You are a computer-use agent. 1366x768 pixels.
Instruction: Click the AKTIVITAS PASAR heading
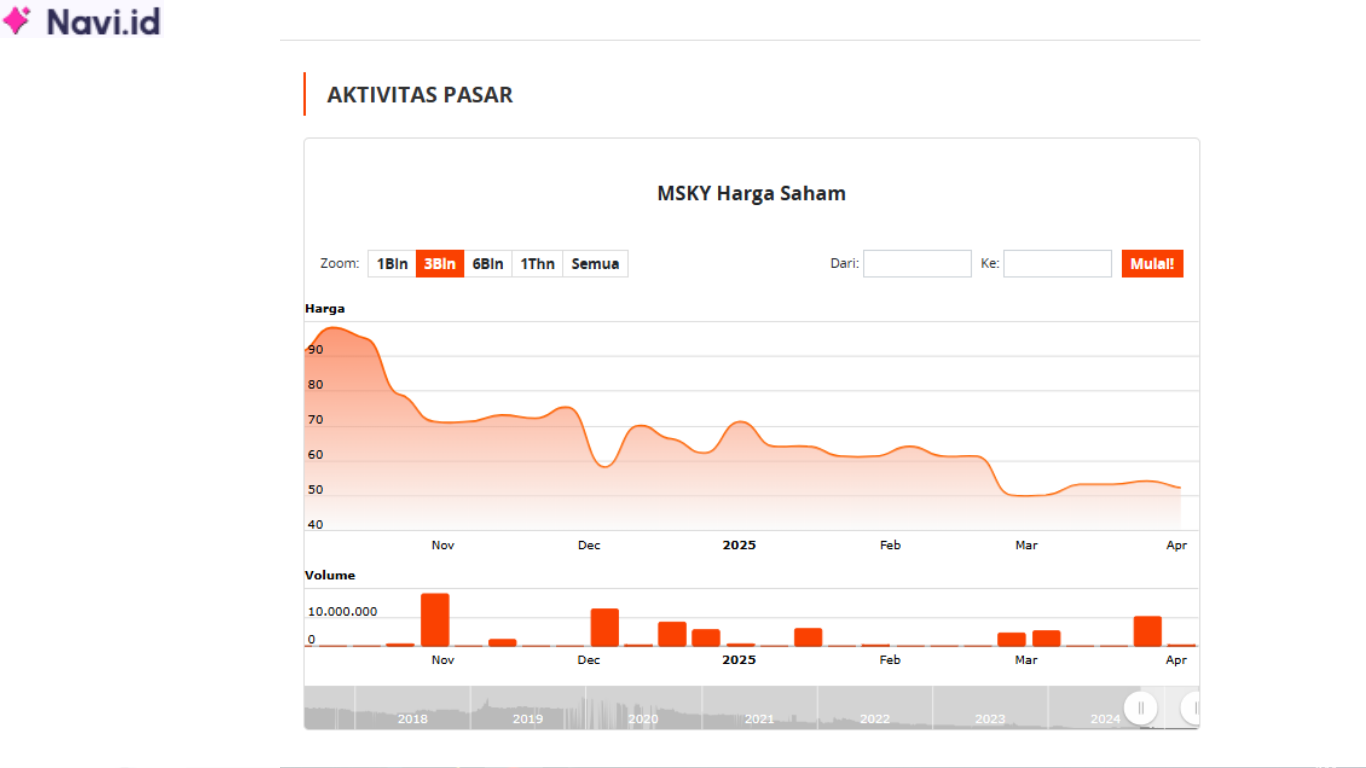(x=420, y=95)
